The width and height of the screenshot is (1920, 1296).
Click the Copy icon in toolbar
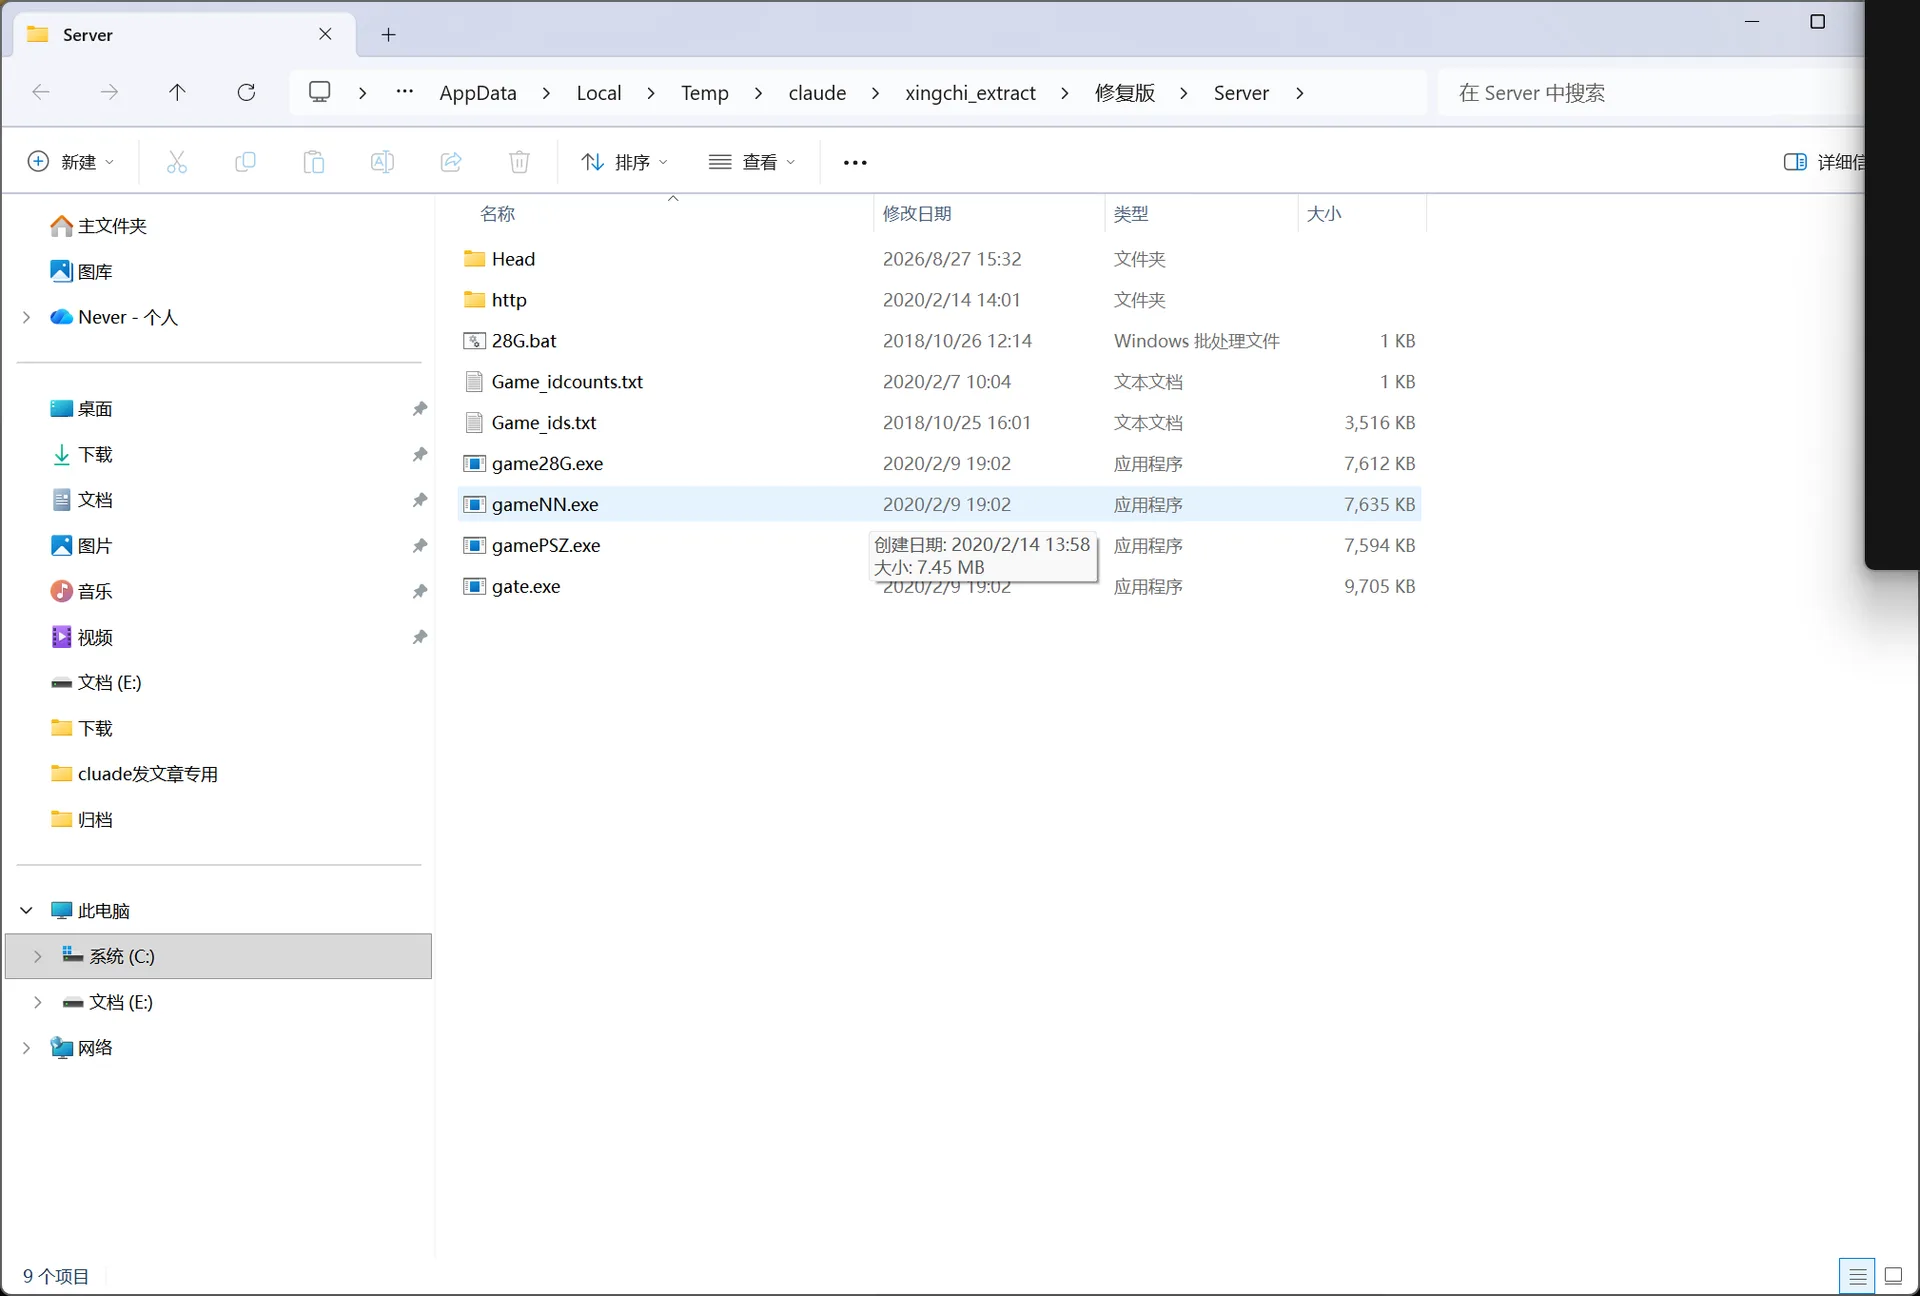(245, 162)
